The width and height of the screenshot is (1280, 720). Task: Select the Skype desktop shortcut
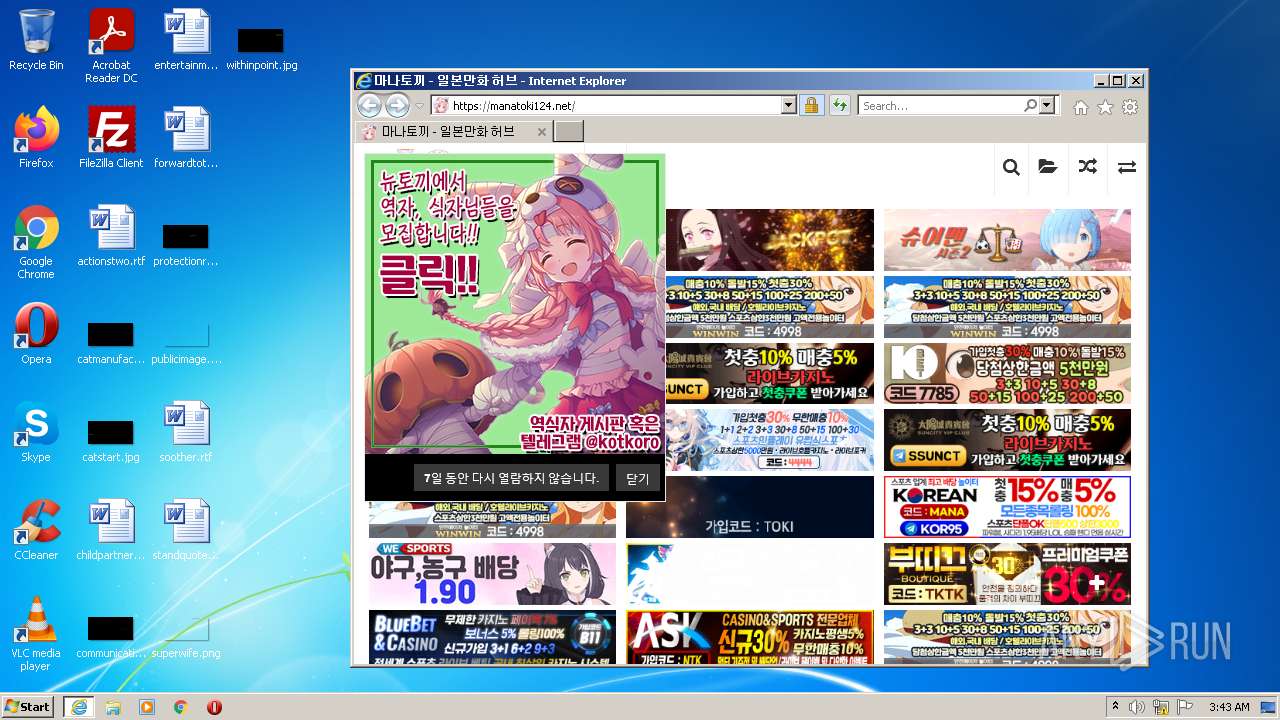coord(36,432)
